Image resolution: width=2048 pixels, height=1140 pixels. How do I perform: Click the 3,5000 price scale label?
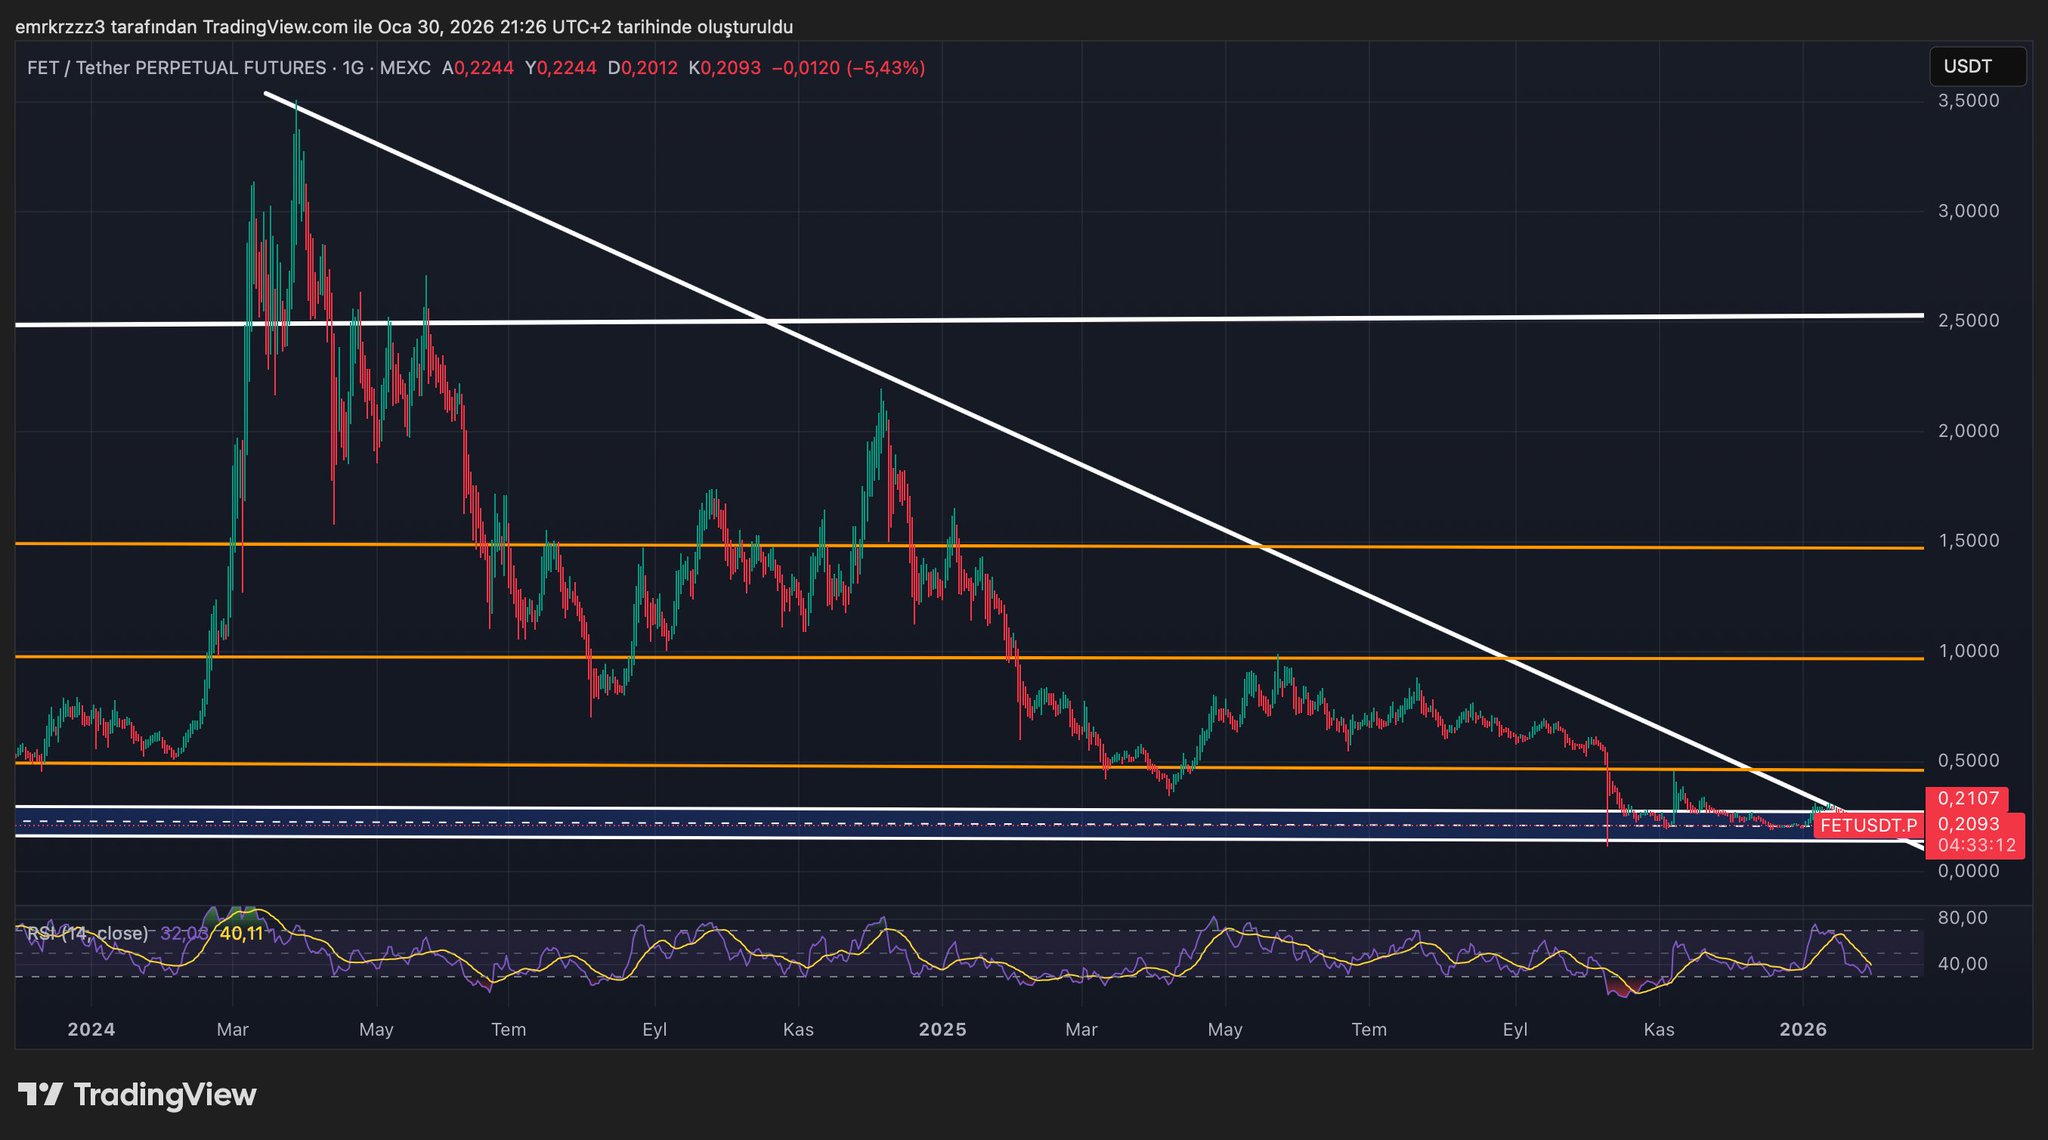coord(1968,101)
